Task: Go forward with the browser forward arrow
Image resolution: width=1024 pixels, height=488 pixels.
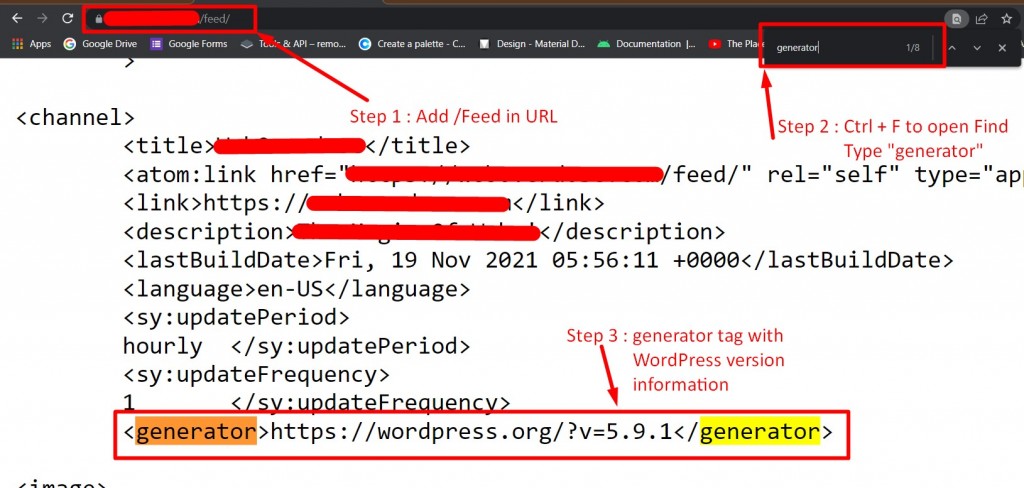Action: click(x=42, y=18)
